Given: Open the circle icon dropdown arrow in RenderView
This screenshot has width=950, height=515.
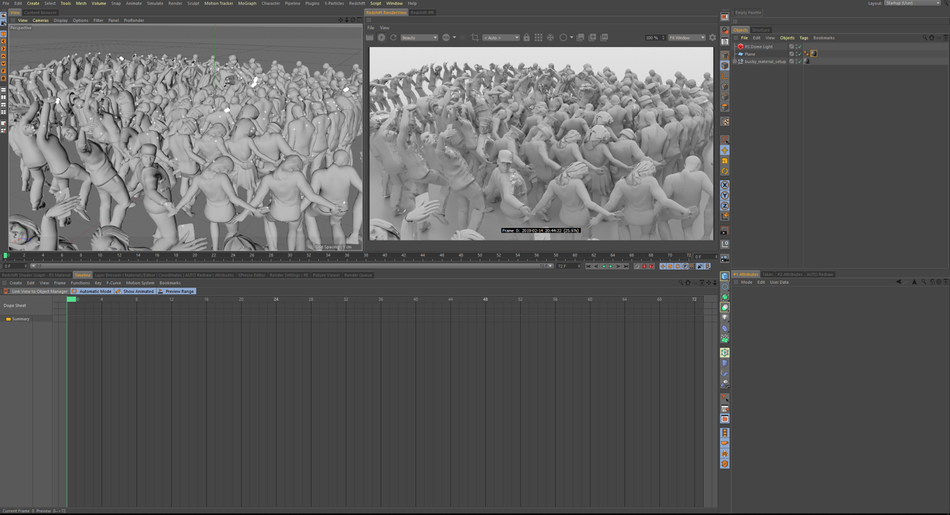Looking at the screenshot, I should coord(571,38).
